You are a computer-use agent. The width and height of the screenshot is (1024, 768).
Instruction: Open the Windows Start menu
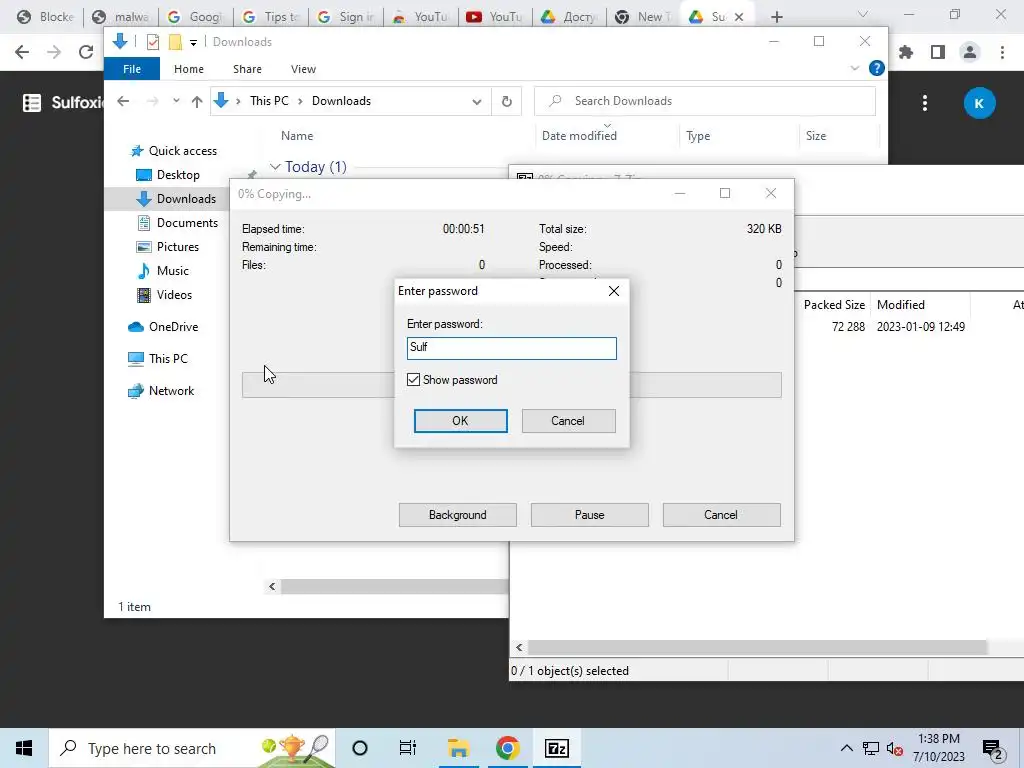[x=24, y=748]
